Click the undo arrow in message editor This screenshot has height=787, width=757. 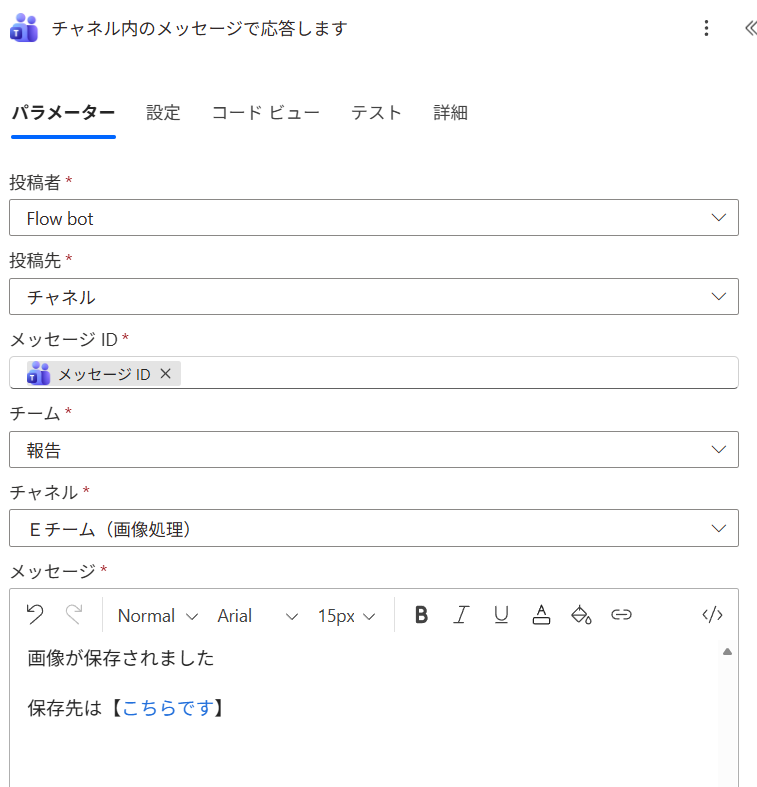[35, 614]
